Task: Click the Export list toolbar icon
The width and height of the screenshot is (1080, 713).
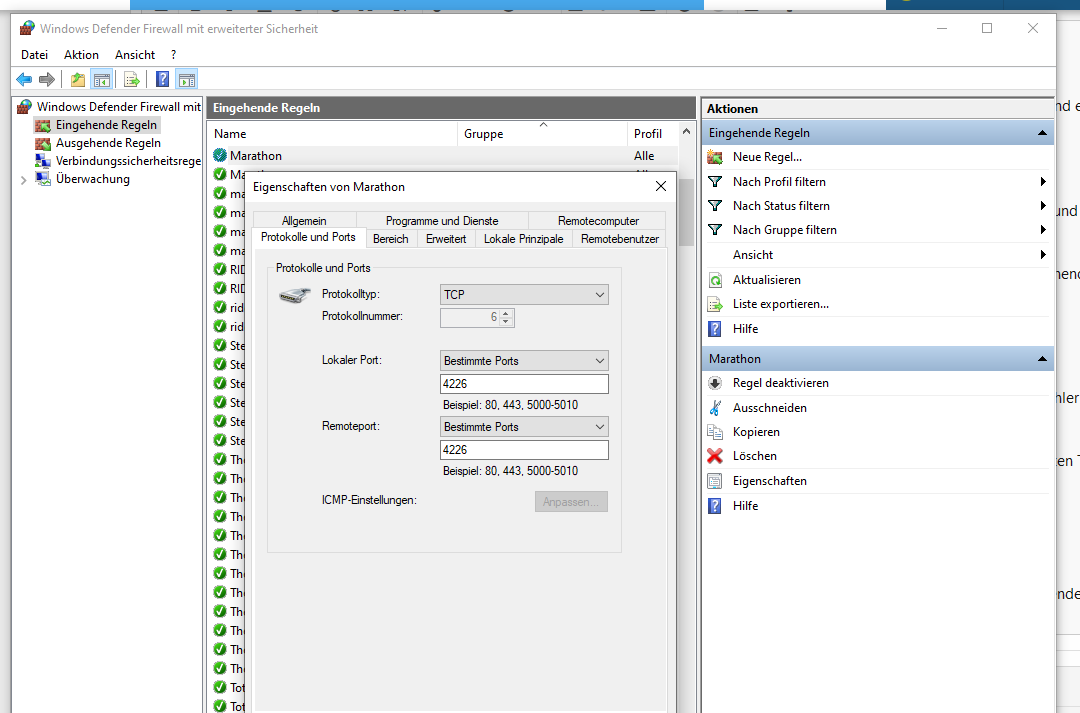Action: click(132, 80)
